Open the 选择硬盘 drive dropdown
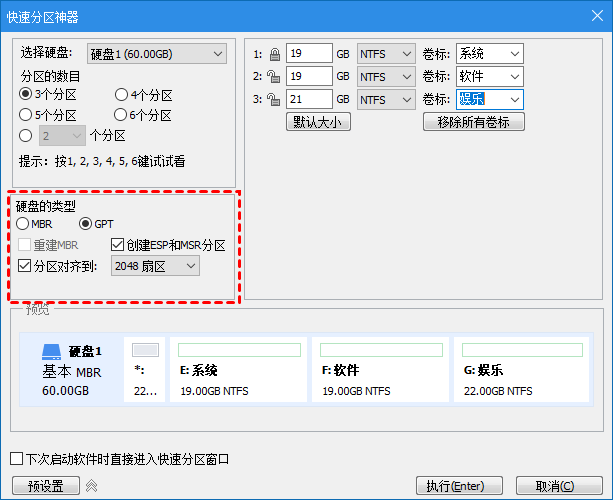 [157, 54]
